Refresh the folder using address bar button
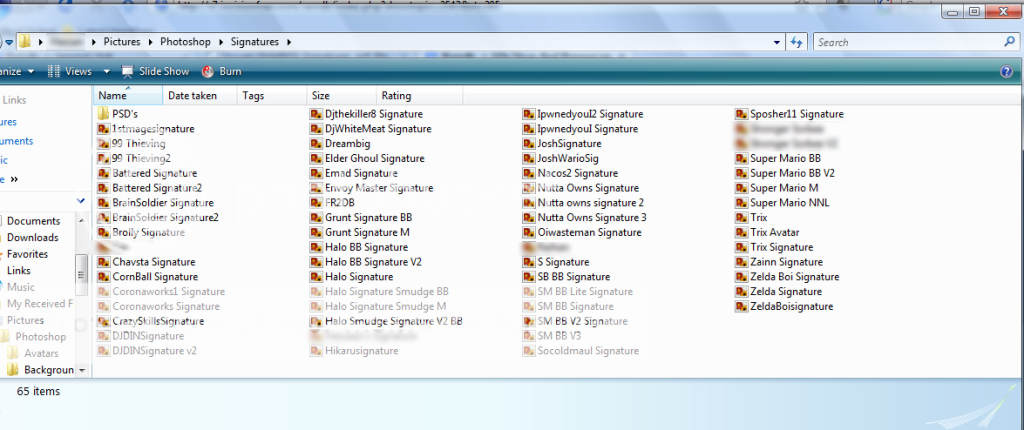 pyautogui.click(x=797, y=42)
